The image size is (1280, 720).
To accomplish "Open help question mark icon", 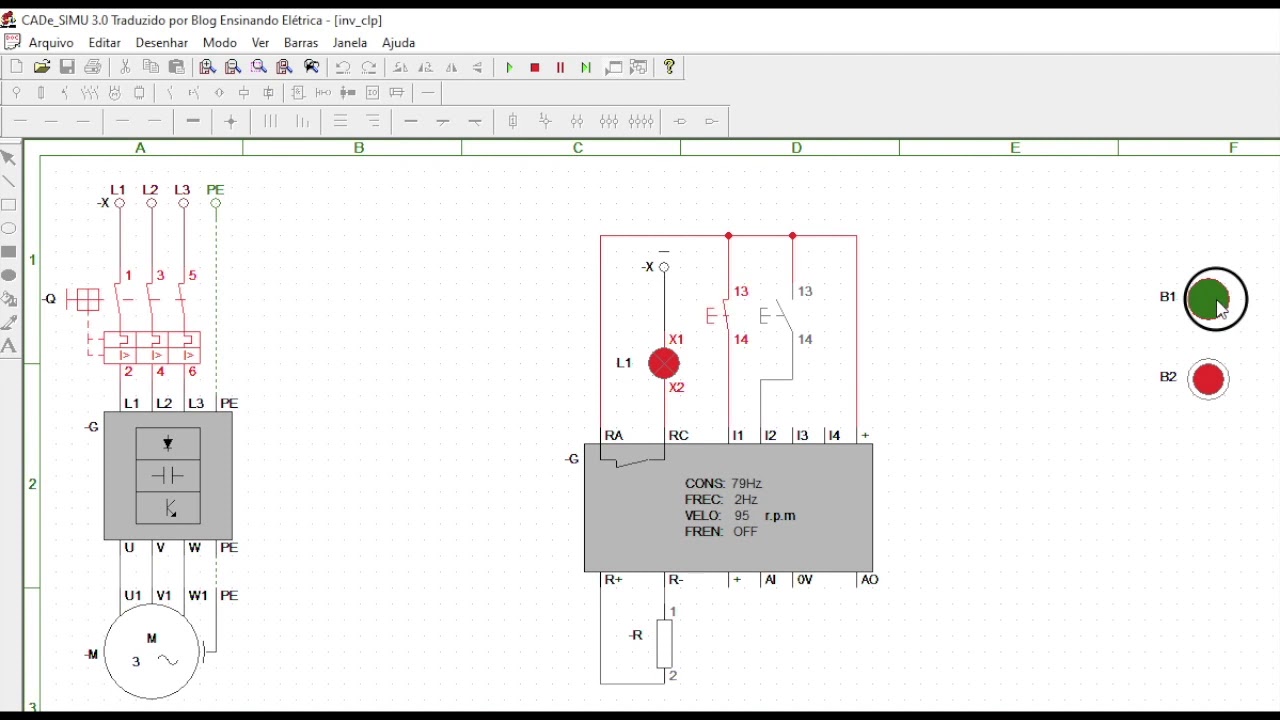I will click(x=670, y=67).
